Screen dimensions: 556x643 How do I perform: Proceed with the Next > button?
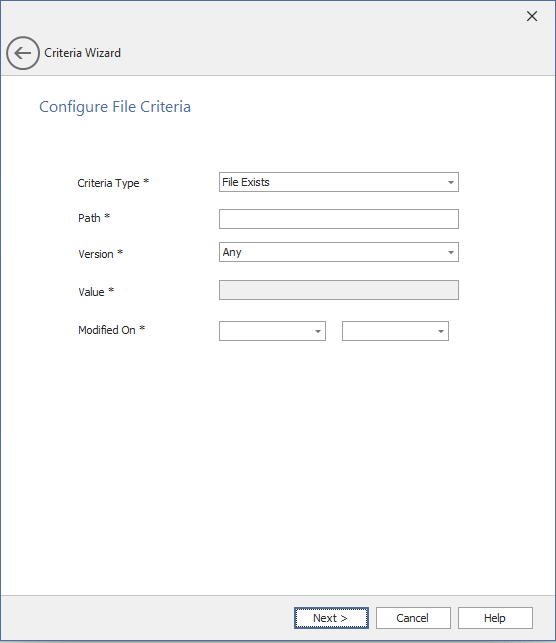coord(331,618)
